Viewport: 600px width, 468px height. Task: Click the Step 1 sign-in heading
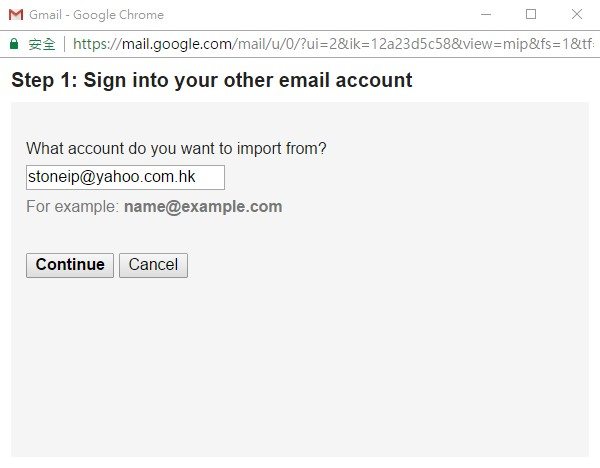tap(212, 80)
